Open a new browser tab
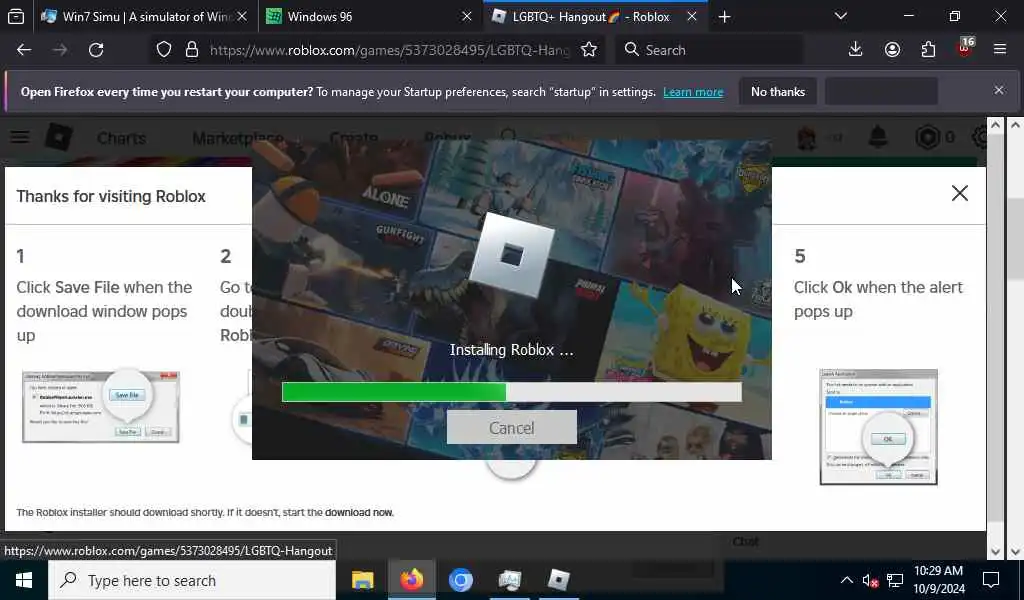The width and height of the screenshot is (1024, 600). tap(724, 17)
